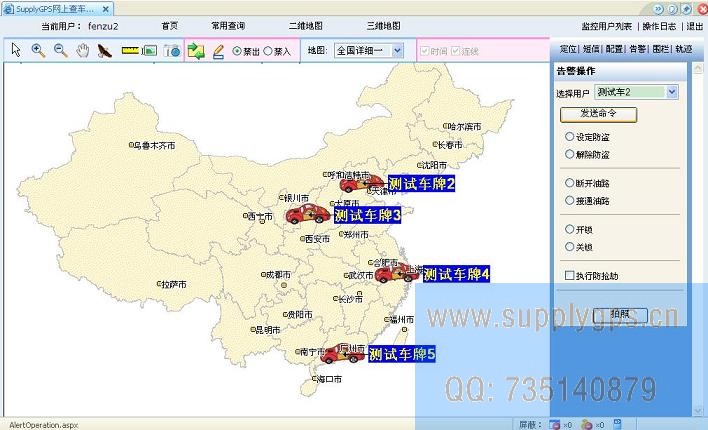The image size is (708, 430).
Task: Pick the yellow ruler measure tool
Action: (129, 49)
